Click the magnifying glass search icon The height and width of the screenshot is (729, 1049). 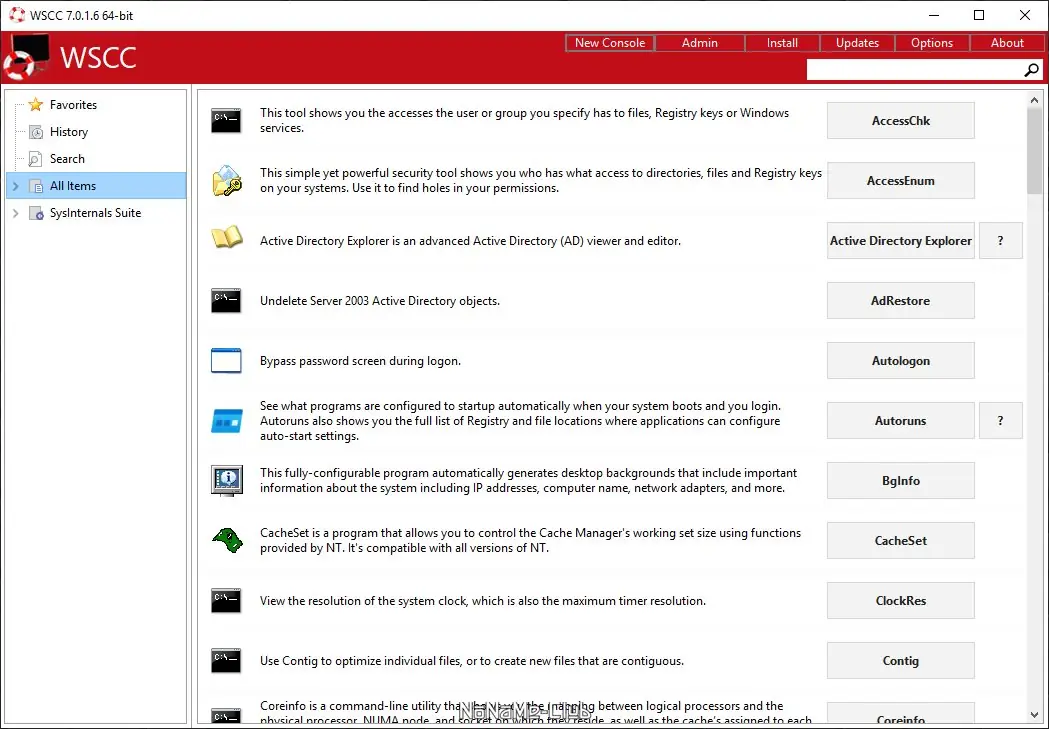point(1032,70)
